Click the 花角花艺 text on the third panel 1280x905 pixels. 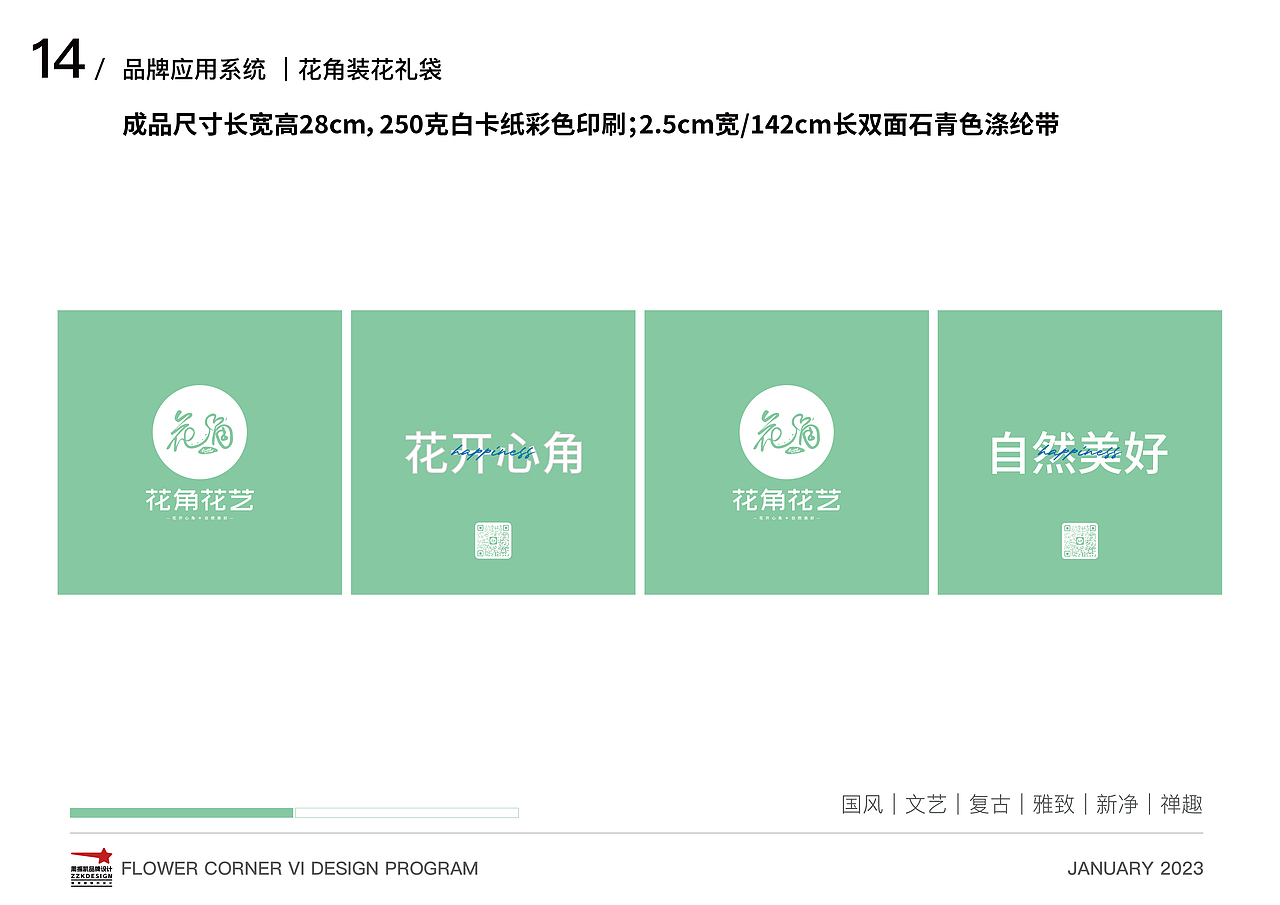(x=786, y=500)
